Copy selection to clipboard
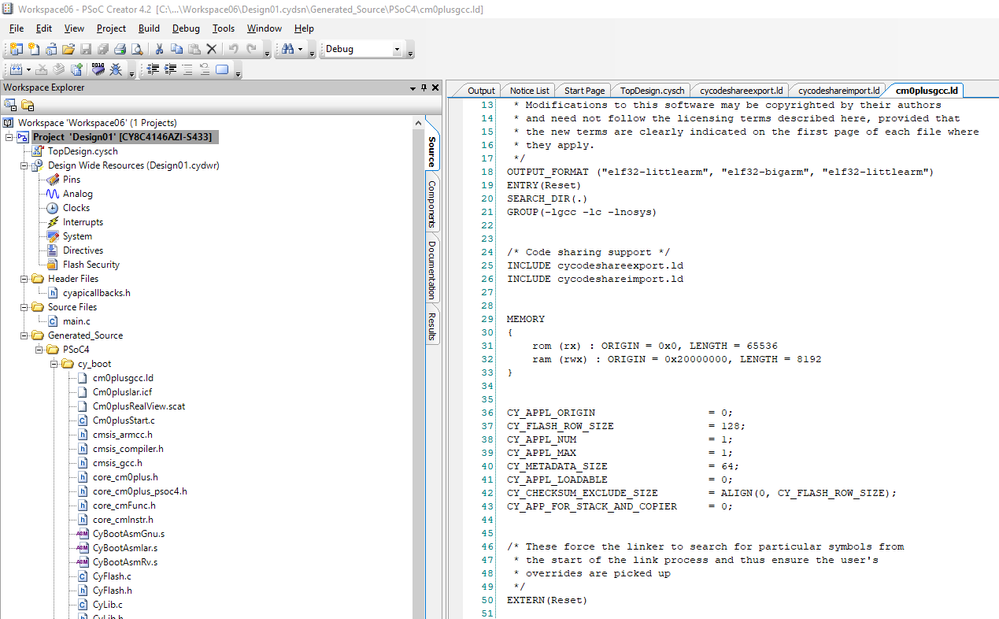This screenshot has height=619, width=999. click(x=176, y=48)
